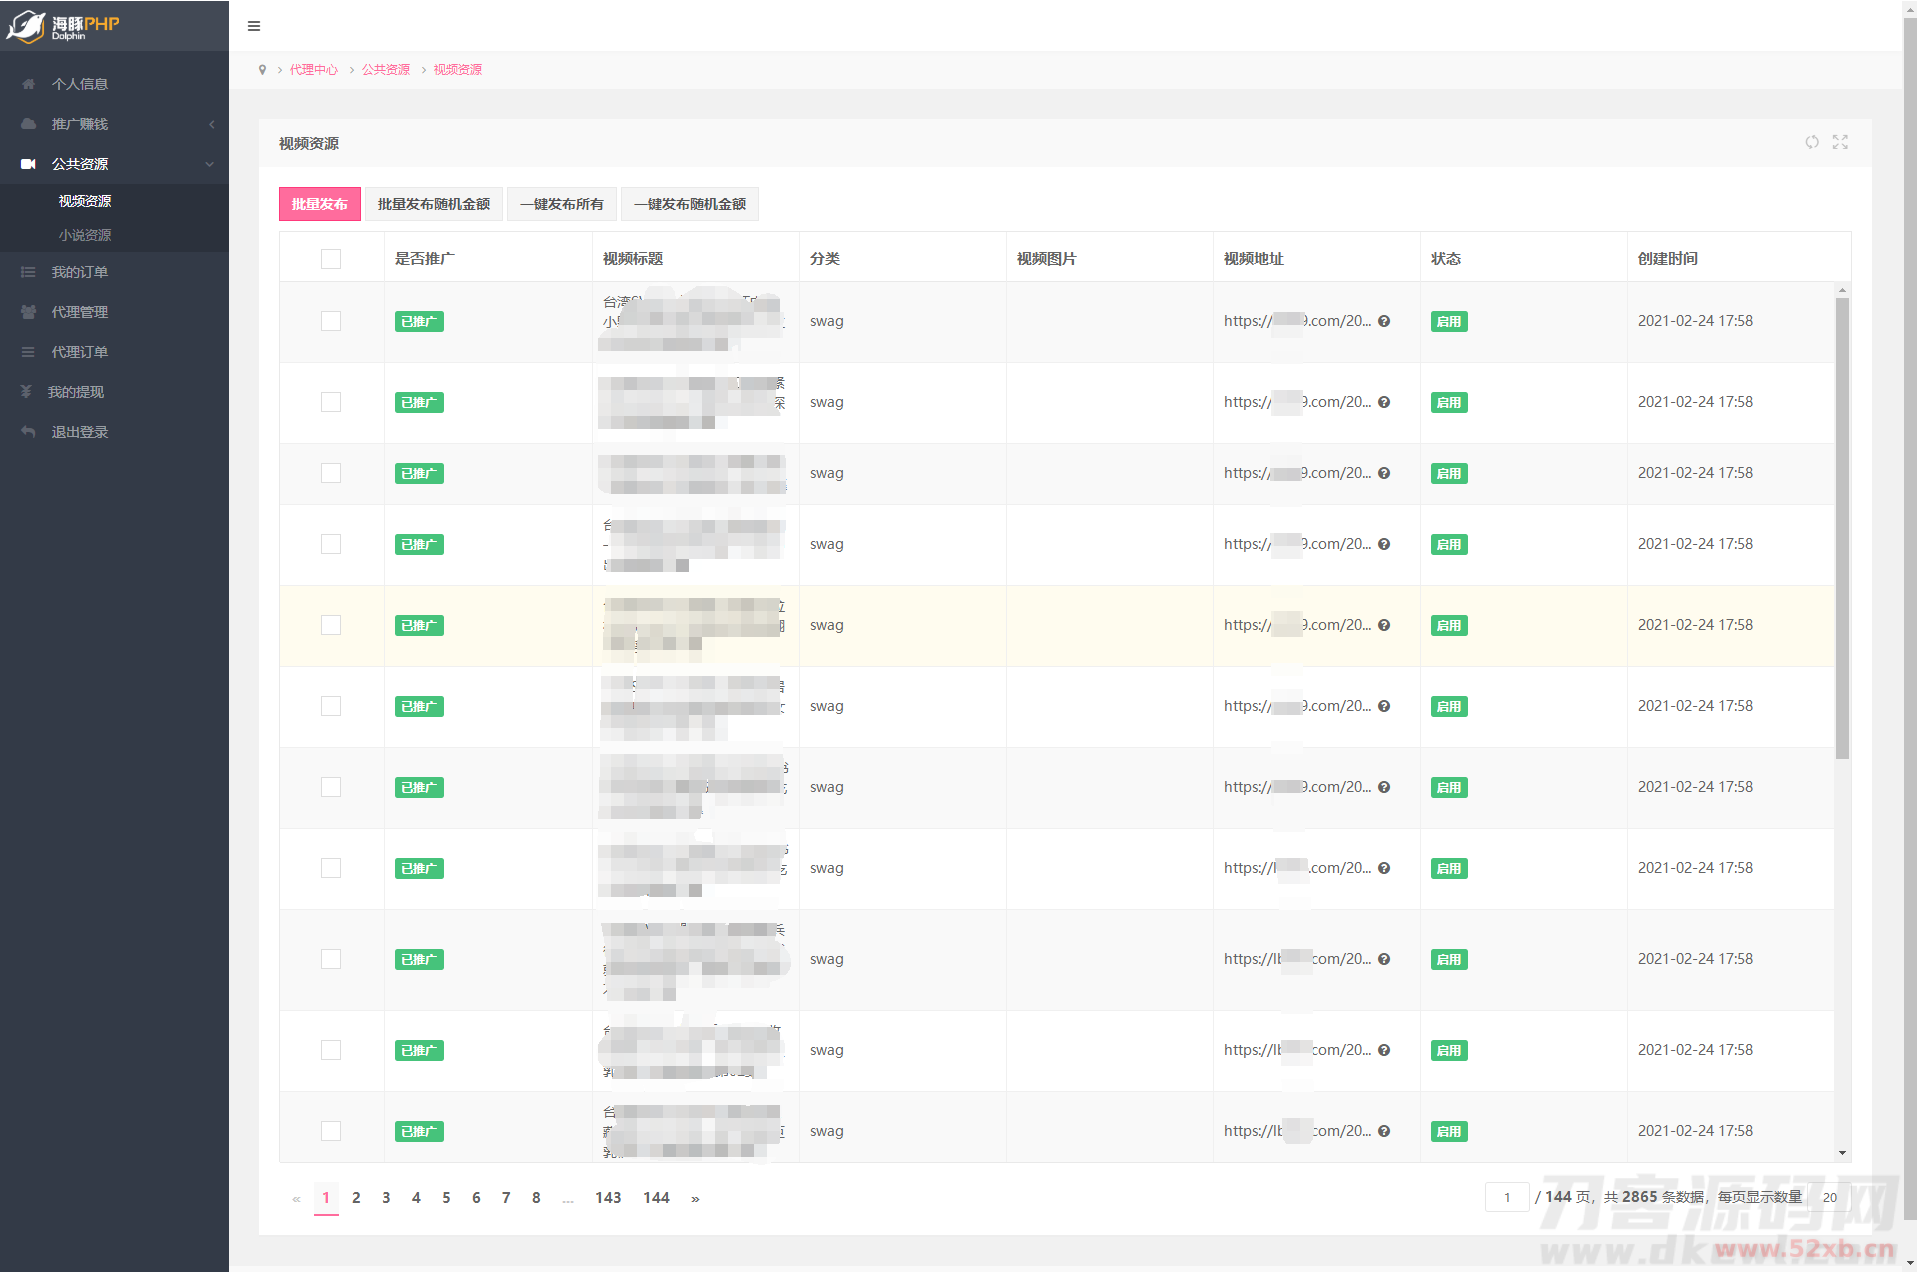Open 我的提现 in the sidebar
Image resolution: width=1917 pixels, height=1272 pixels.
click(x=76, y=392)
